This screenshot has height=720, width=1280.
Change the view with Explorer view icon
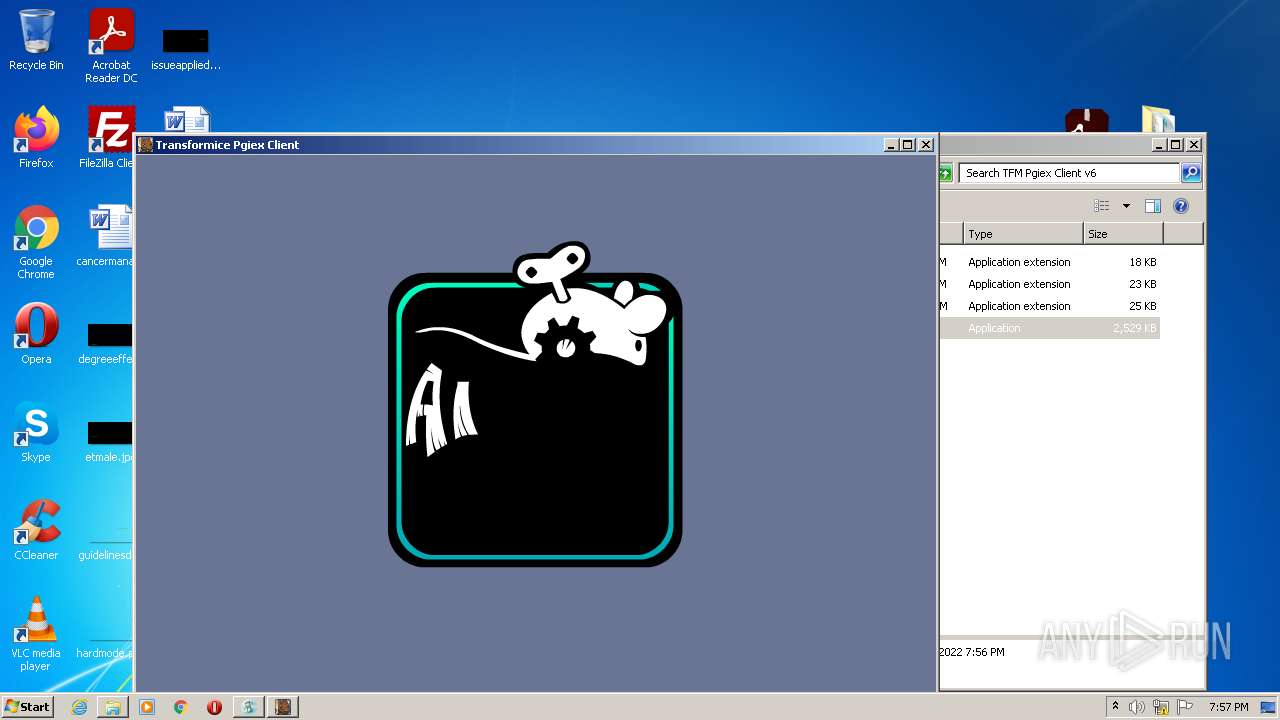[x=1102, y=206]
